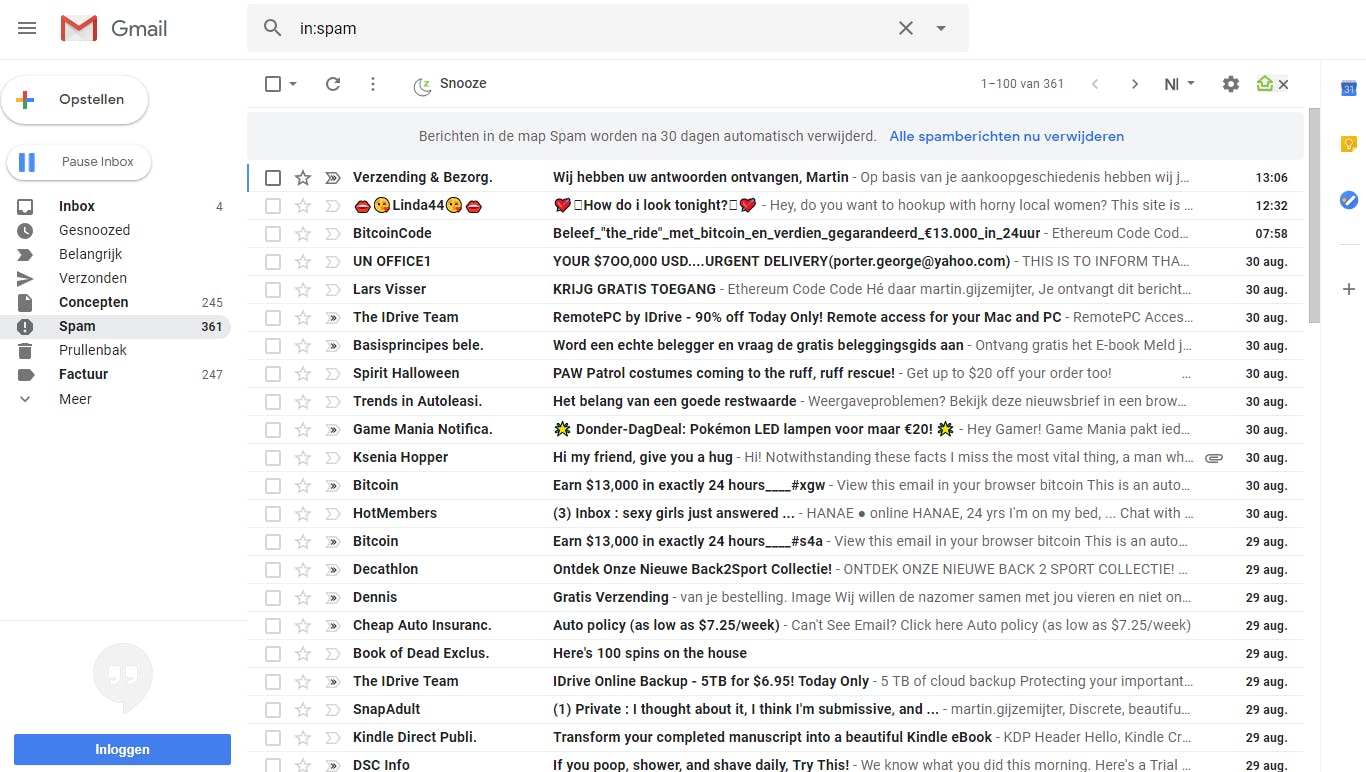Refresh the spam message list

point(333,84)
